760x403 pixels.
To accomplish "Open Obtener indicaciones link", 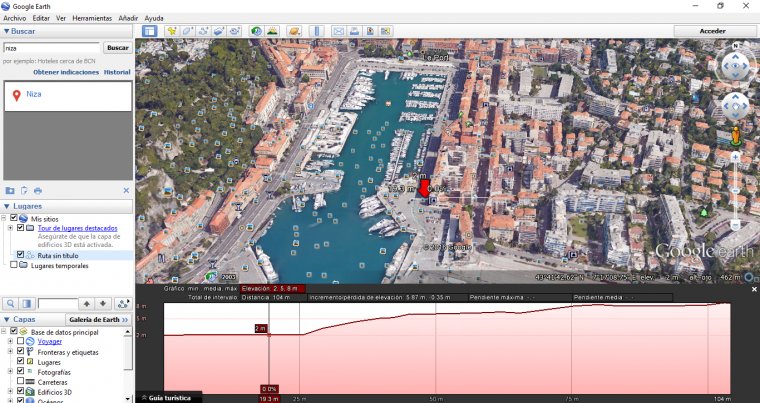I will click(x=66, y=72).
